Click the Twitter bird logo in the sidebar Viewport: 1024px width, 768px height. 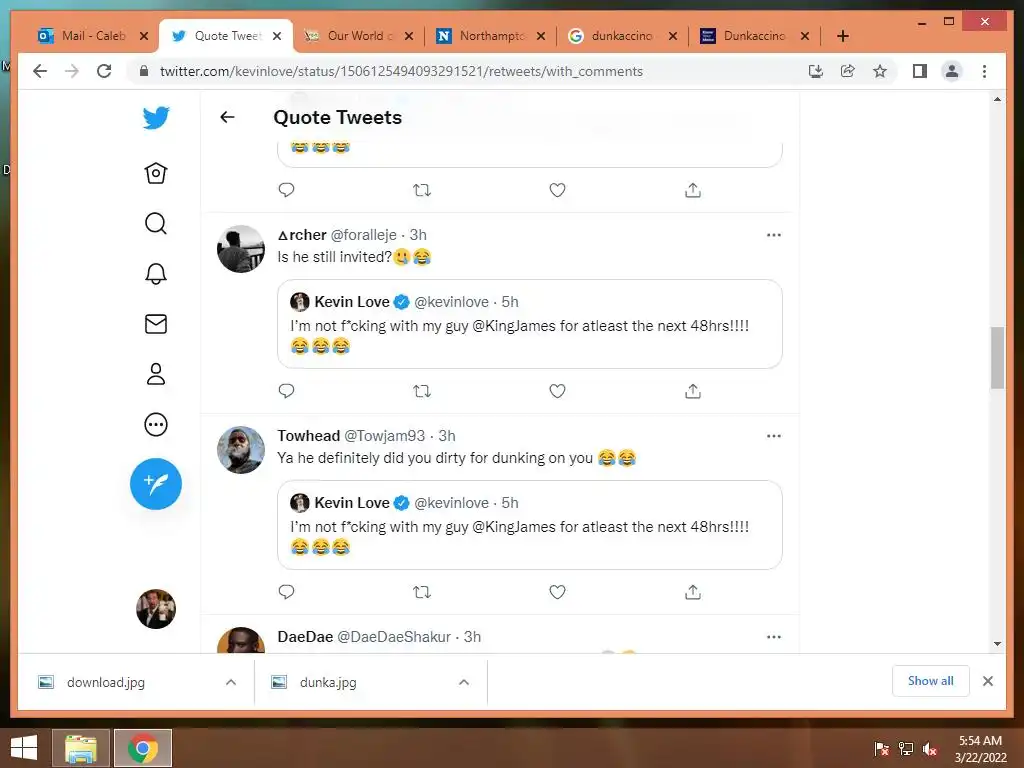[156, 118]
